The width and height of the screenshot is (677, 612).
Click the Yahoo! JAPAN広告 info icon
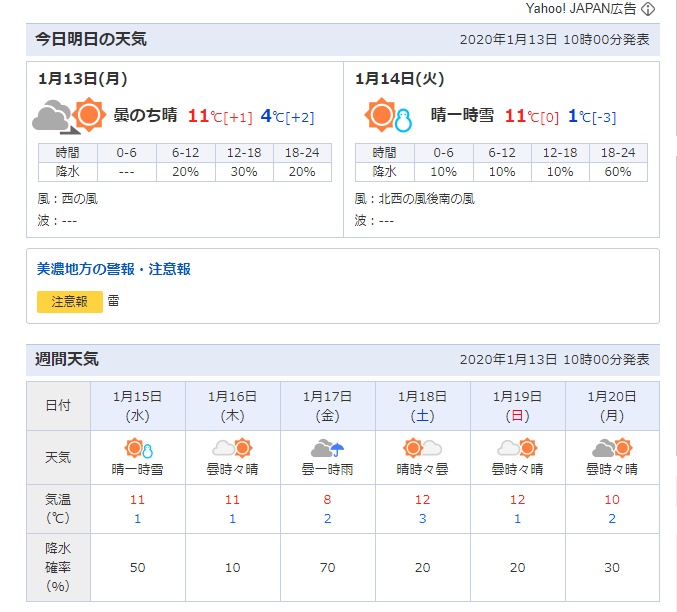[x=648, y=9]
